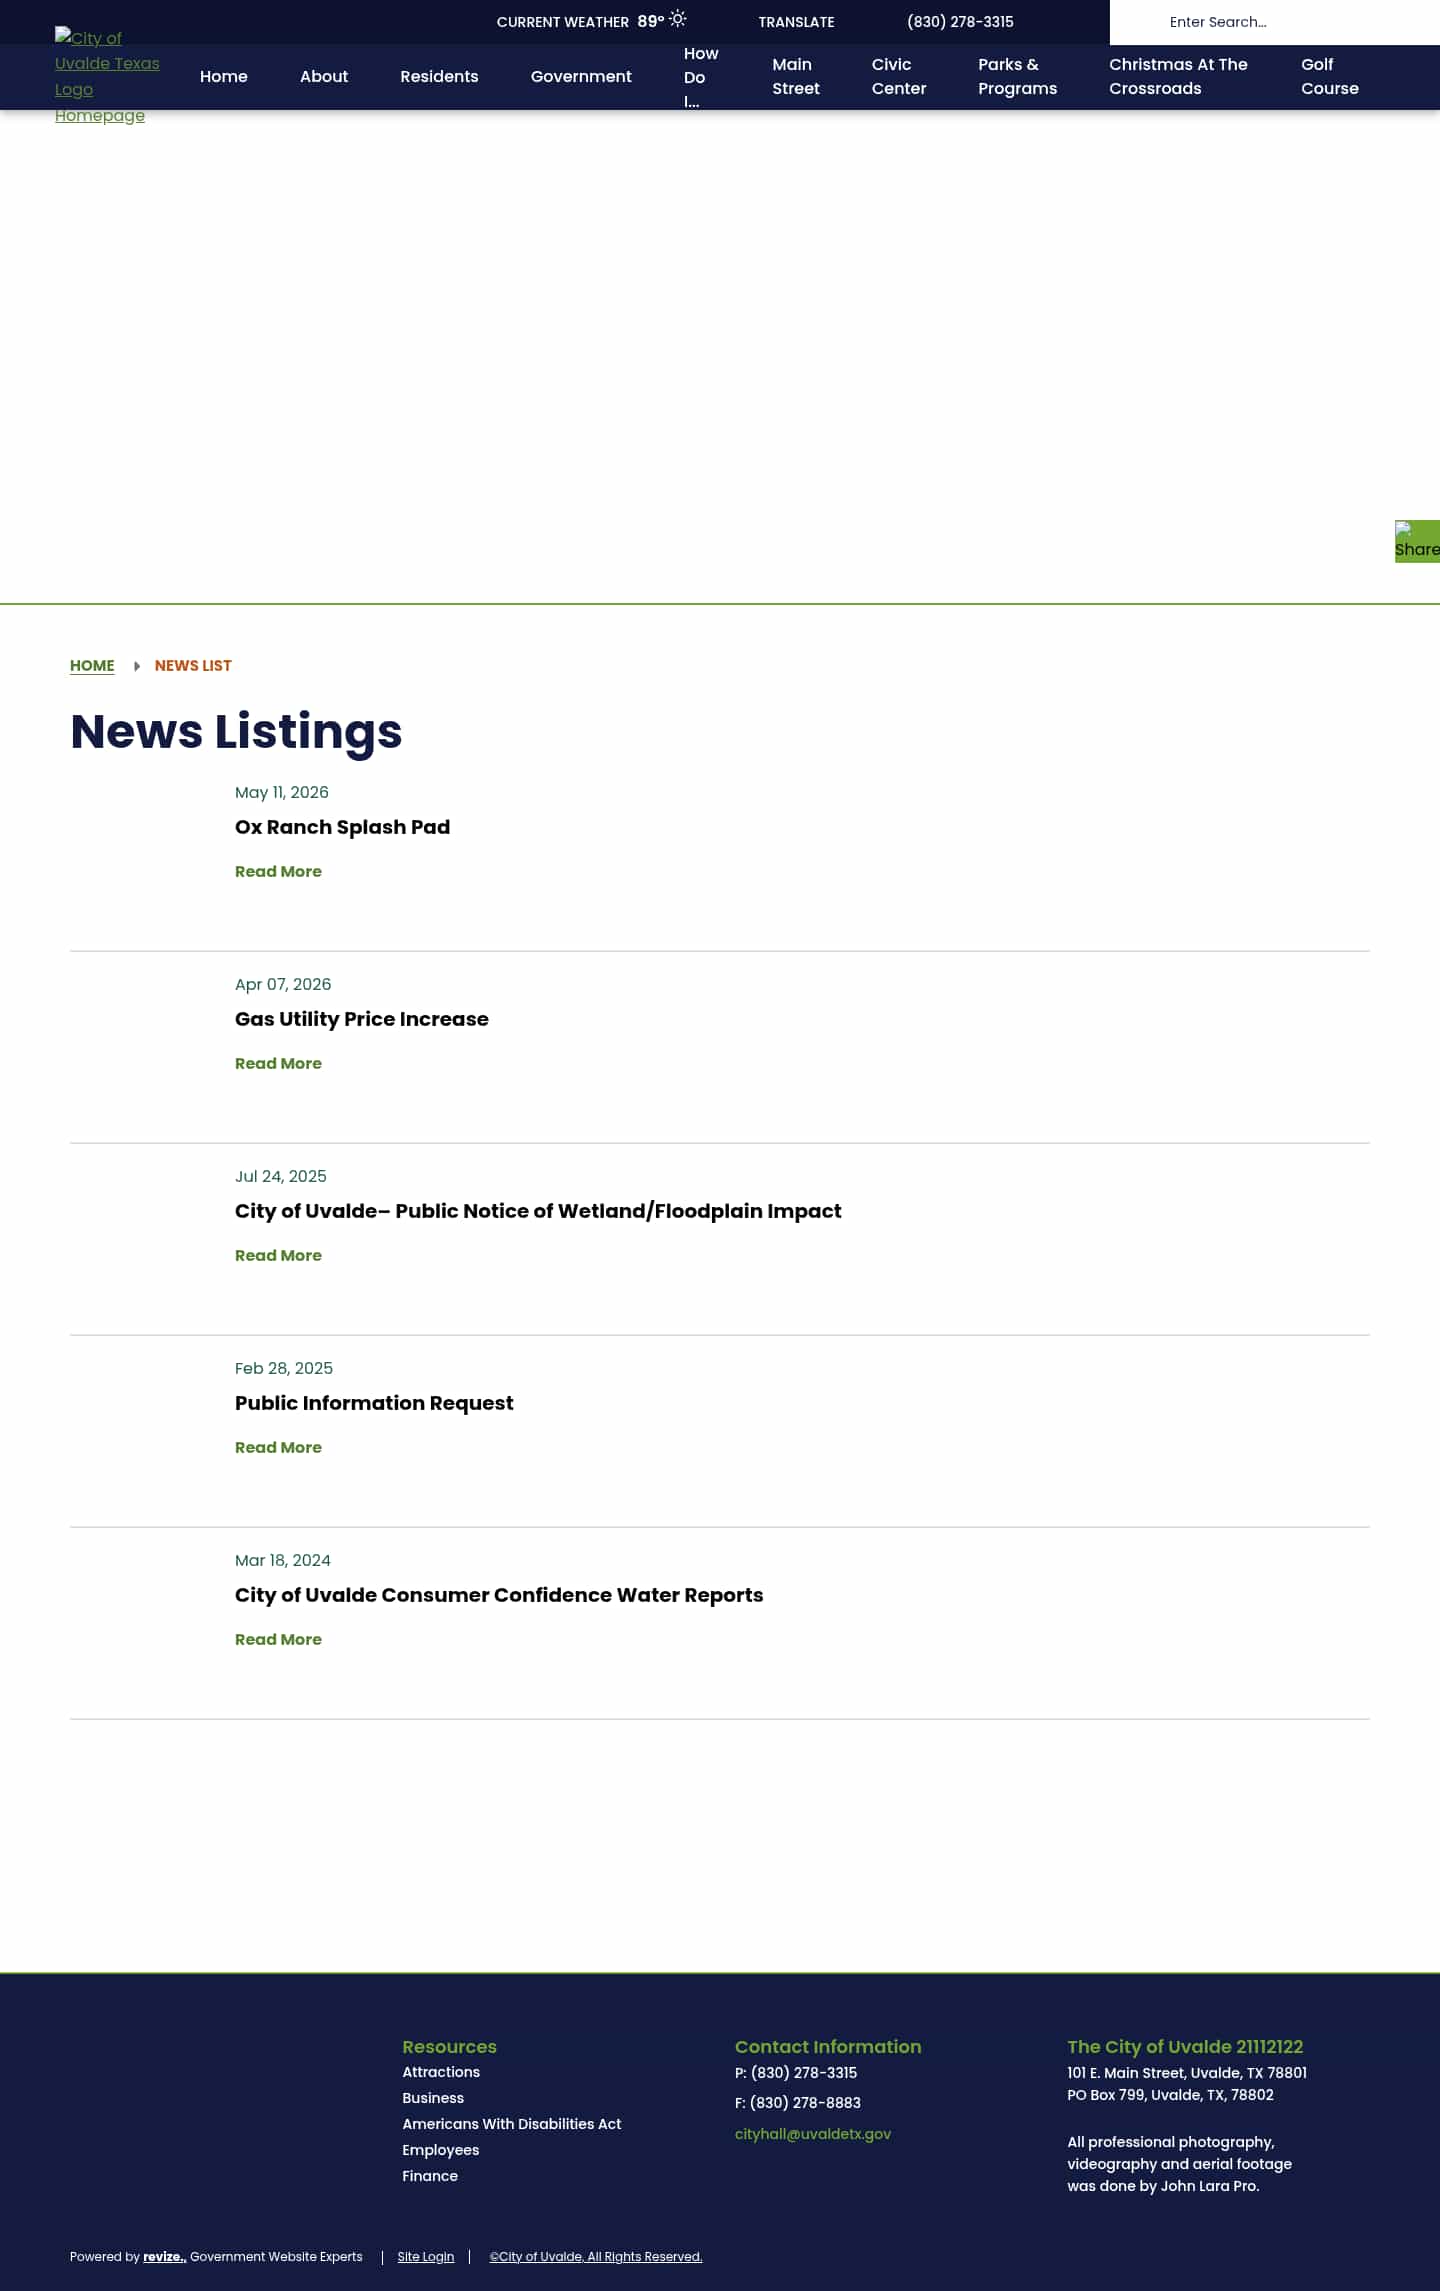Open Gas Utility Price Increase article

(x=362, y=1019)
